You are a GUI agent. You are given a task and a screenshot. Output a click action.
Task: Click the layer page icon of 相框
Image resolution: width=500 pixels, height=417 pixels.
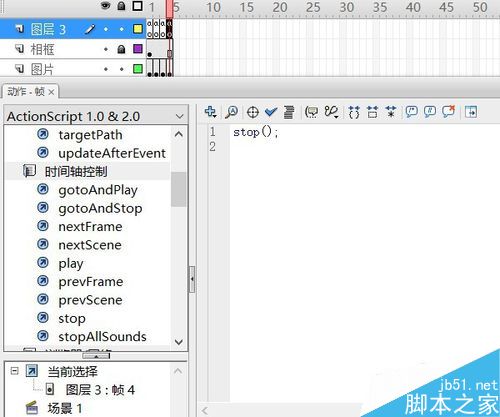pyautogui.click(x=20, y=49)
